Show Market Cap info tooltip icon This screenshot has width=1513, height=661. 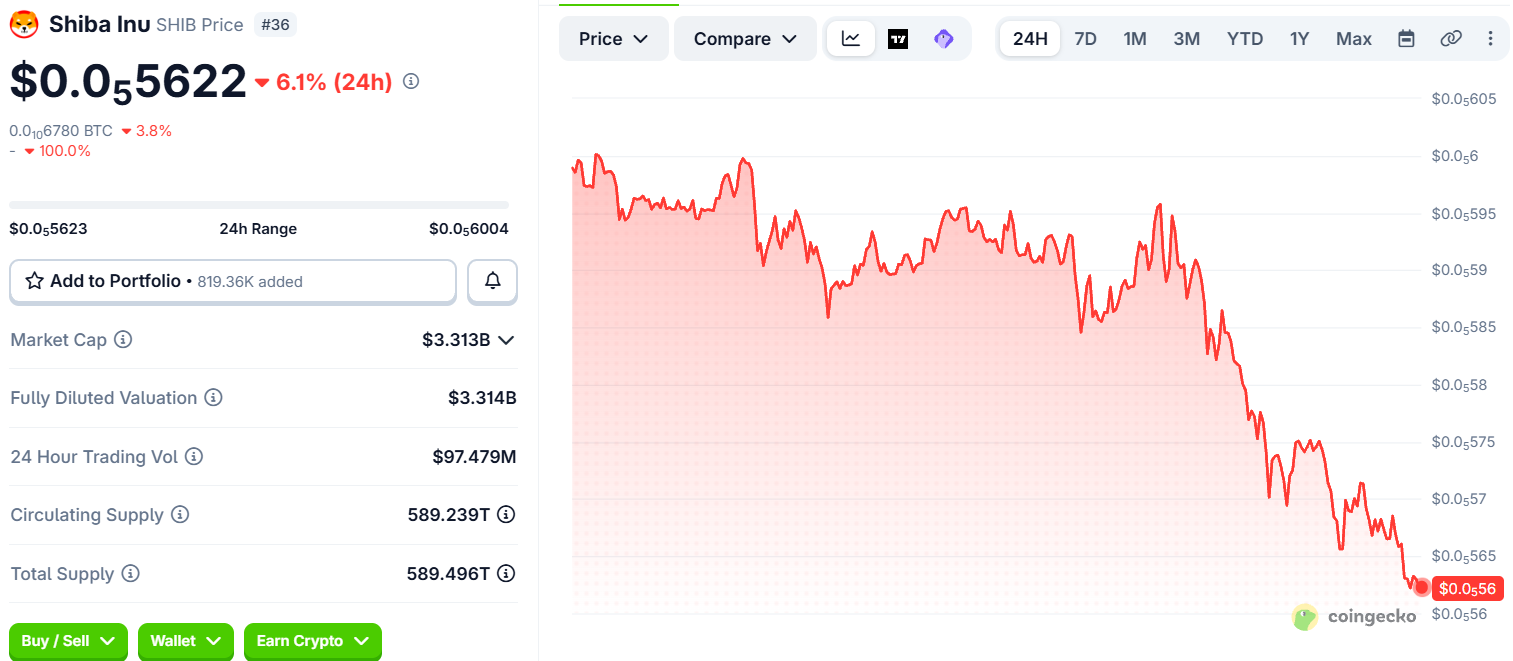coord(123,340)
